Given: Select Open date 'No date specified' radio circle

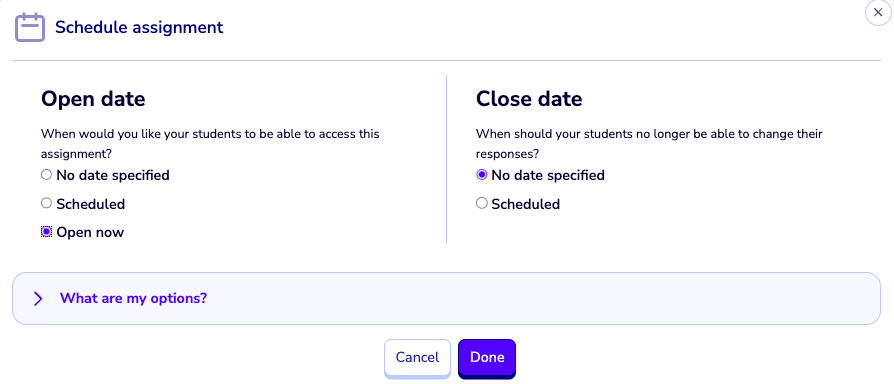Looking at the screenshot, I should click(46, 174).
